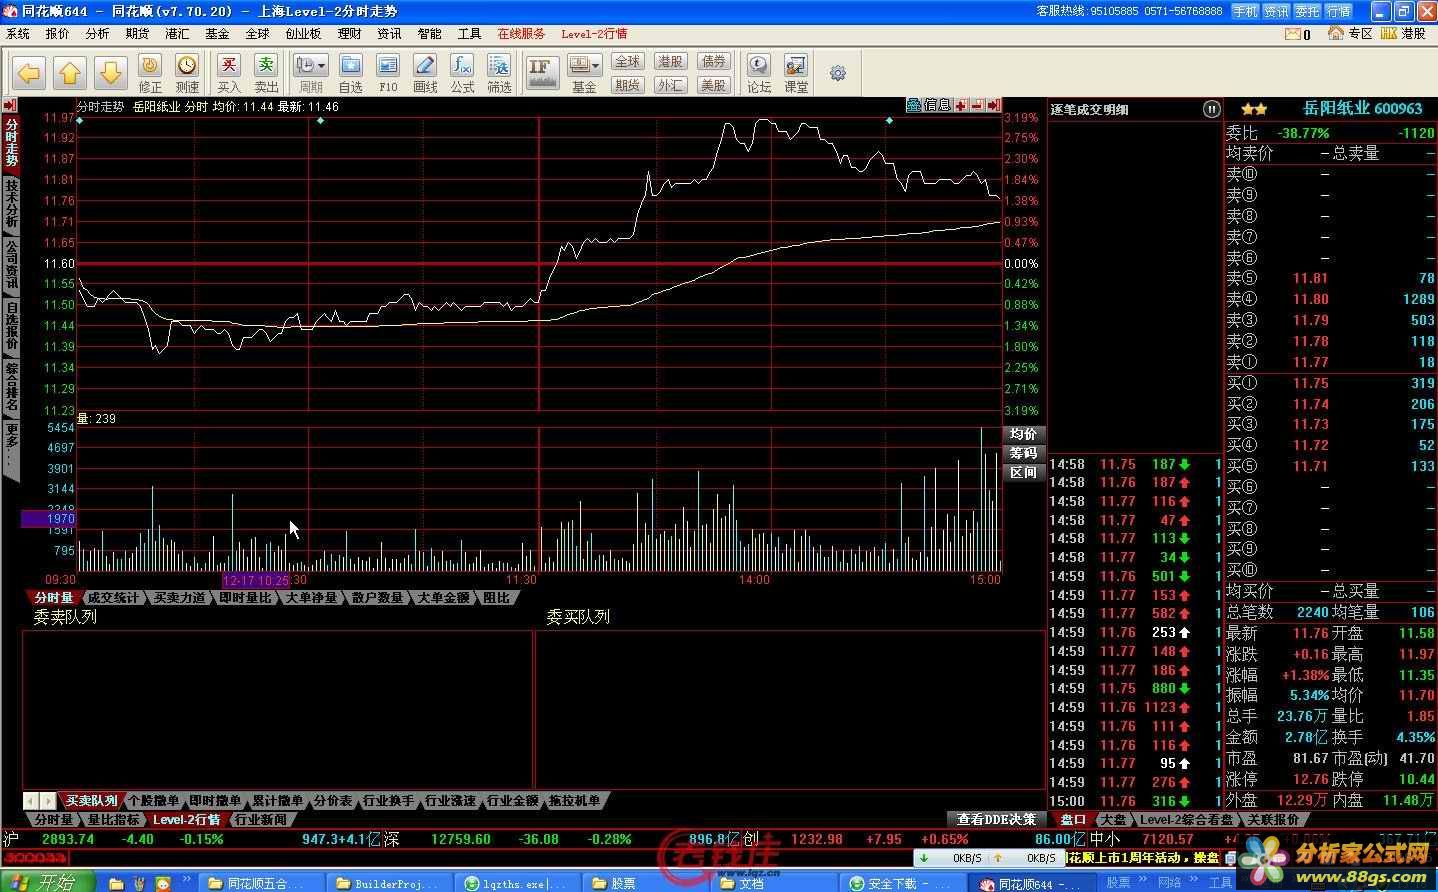Open the 工具 menu
Image resolution: width=1438 pixels, height=892 pixels.
tap(469, 34)
